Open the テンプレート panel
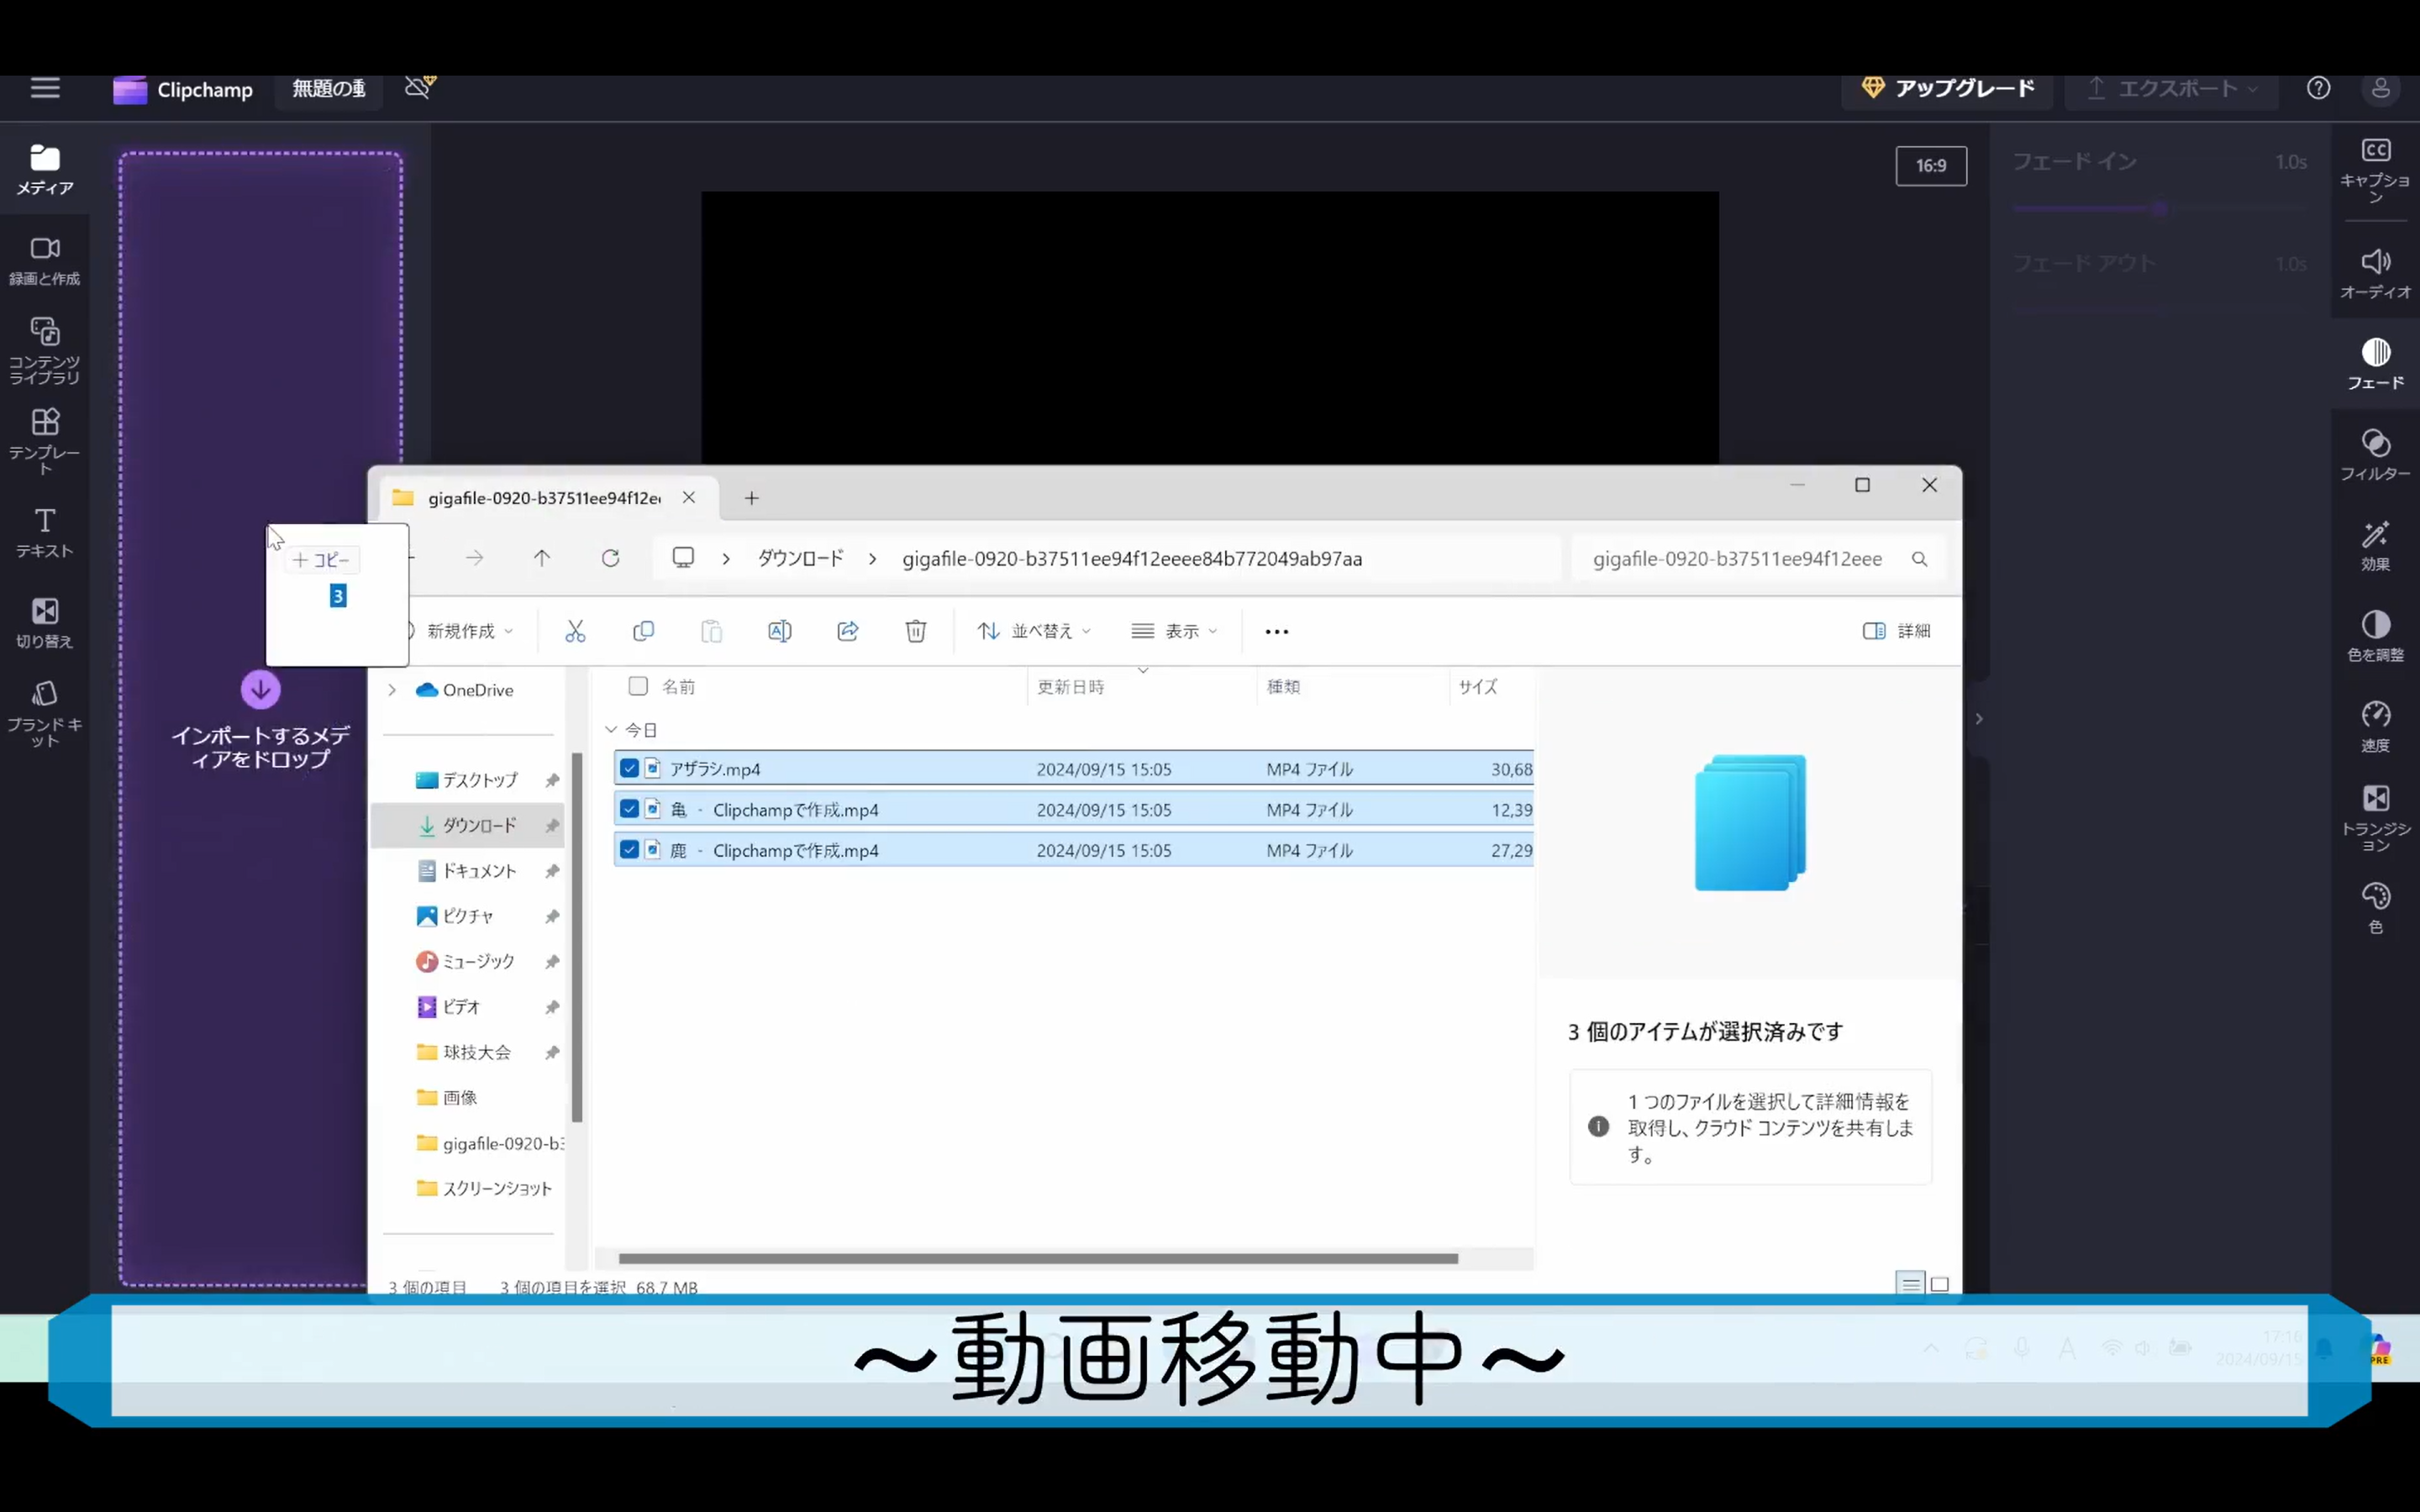The width and height of the screenshot is (2420, 1512). pos(45,441)
